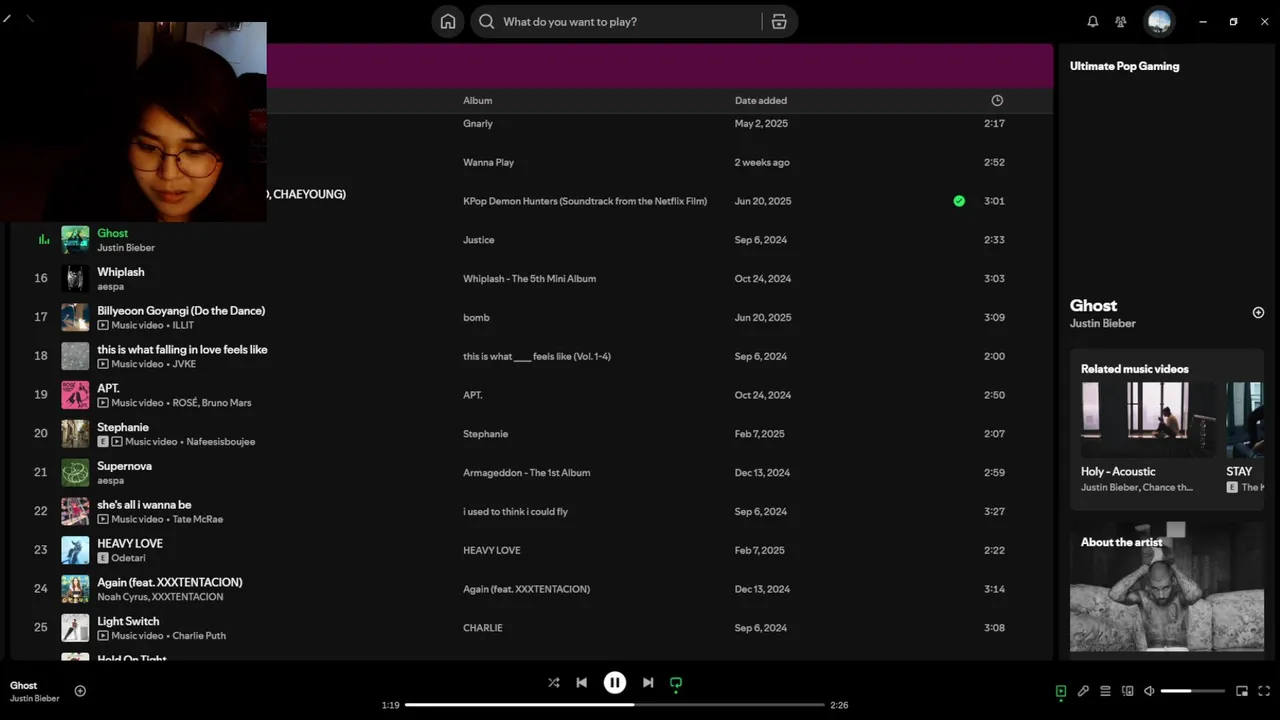Open 'Whiplash - The 5th Mini Album' link
Screen dimensions: 1280x720
tap(529, 279)
